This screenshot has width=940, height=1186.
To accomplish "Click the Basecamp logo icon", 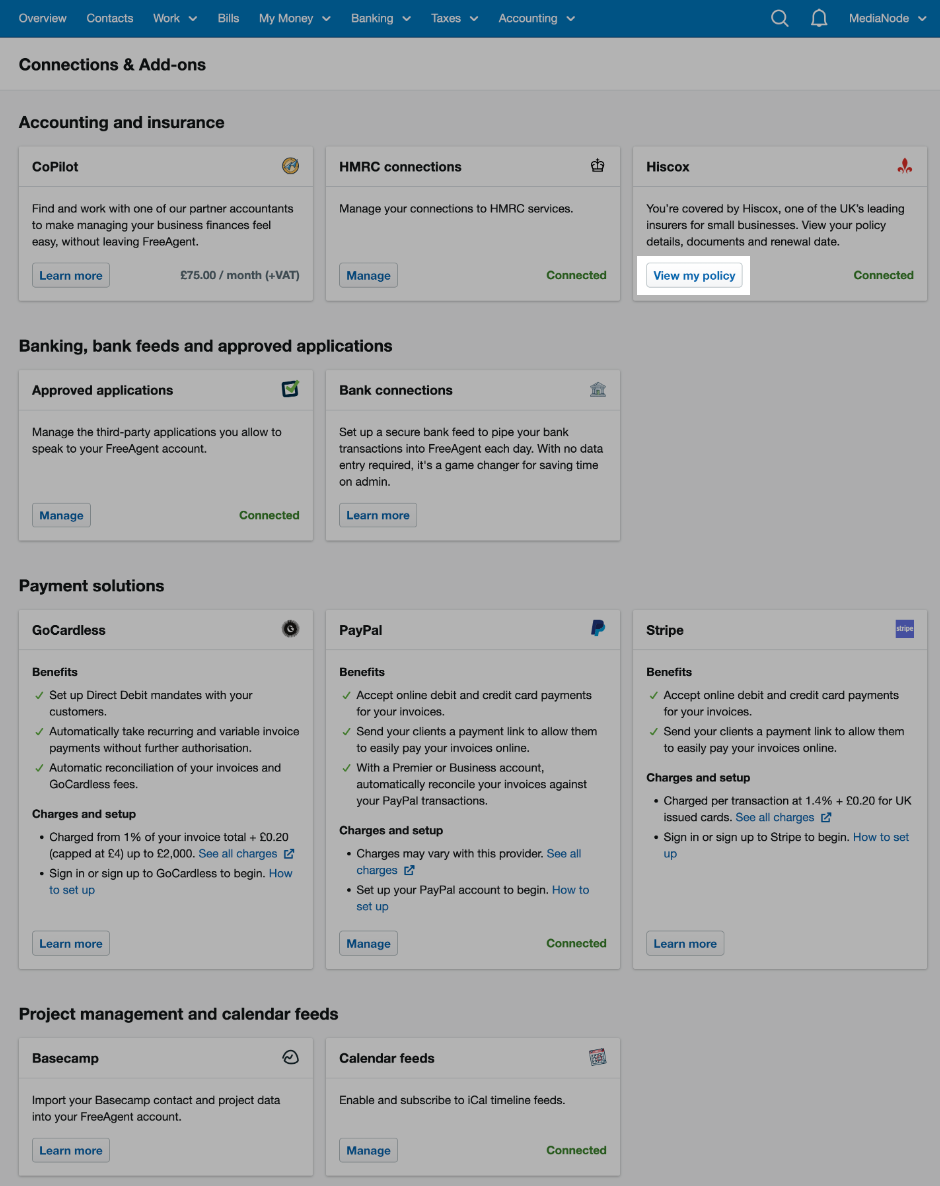I will pos(290,1057).
